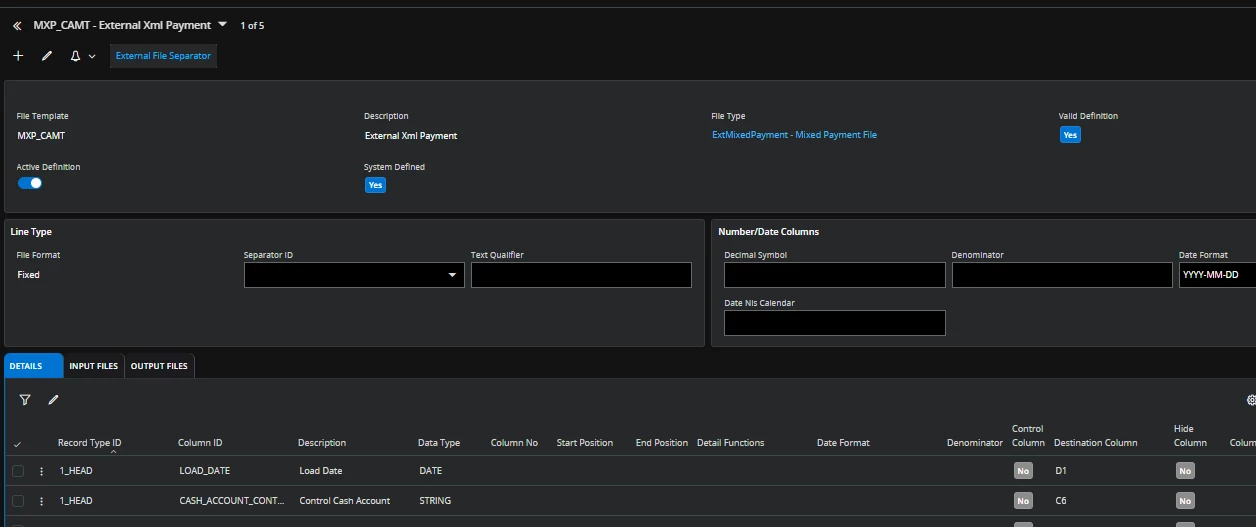Click the pencil edit icon in header toolbar
The image size is (1256, 527).
[46, 56]
